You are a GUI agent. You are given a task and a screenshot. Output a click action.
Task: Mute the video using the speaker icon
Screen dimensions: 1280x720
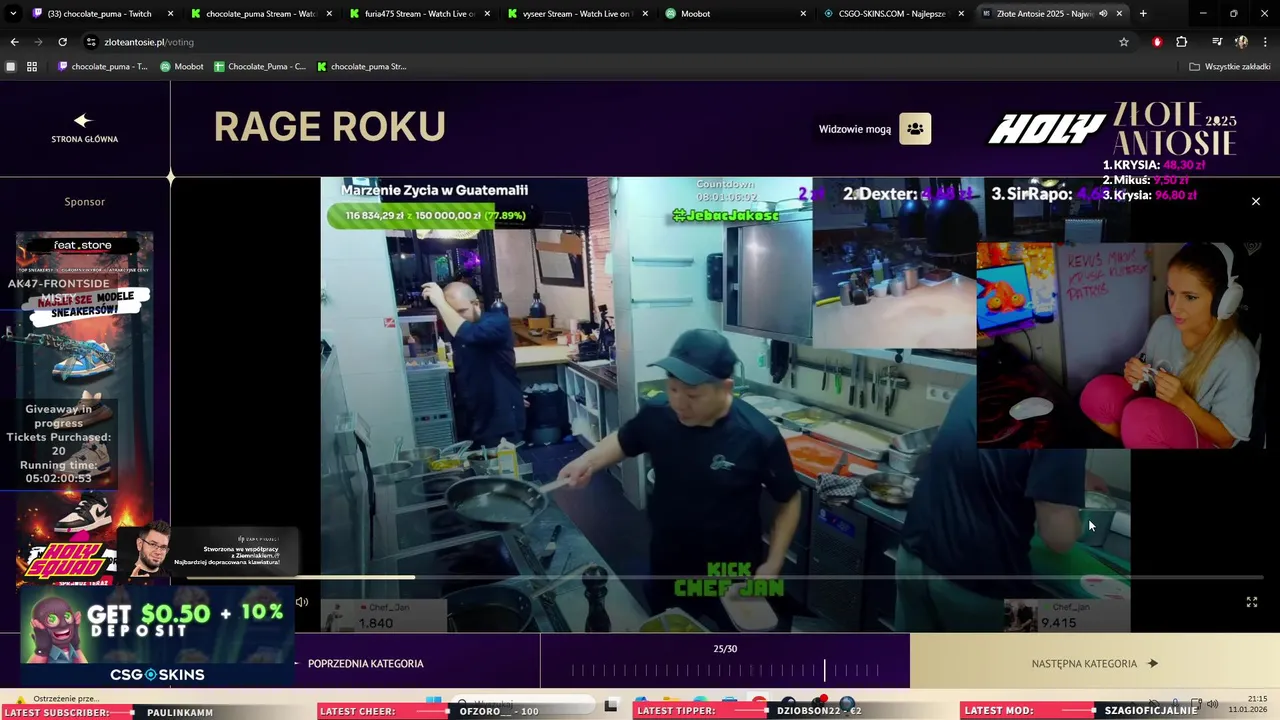tap(302, 602)
